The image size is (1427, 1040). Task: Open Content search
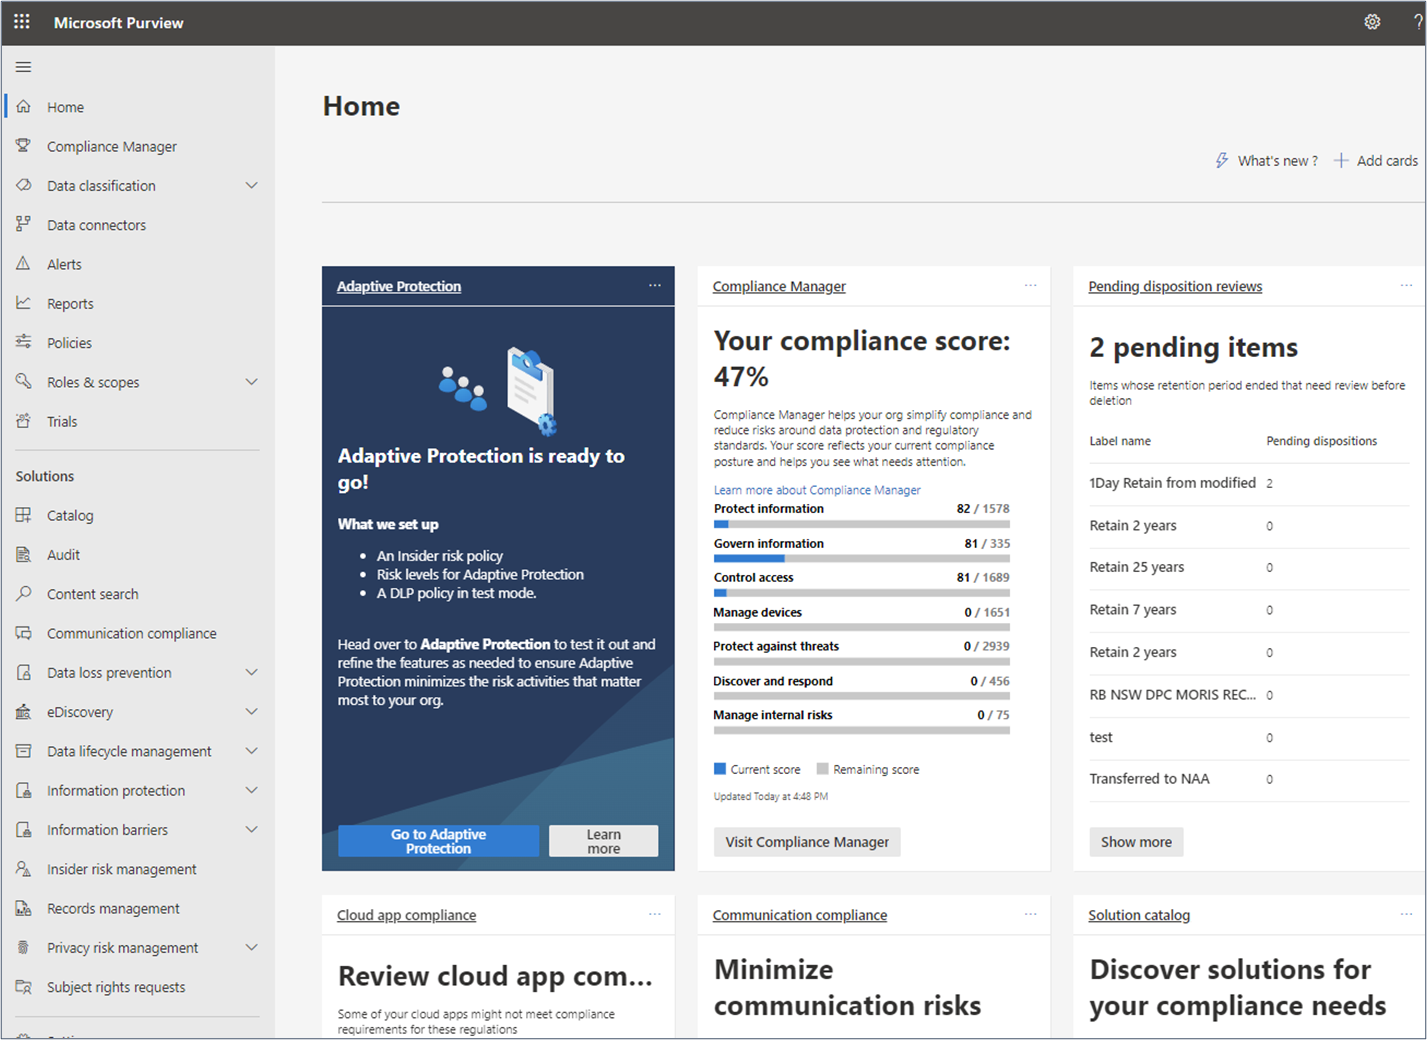[92, 593]
